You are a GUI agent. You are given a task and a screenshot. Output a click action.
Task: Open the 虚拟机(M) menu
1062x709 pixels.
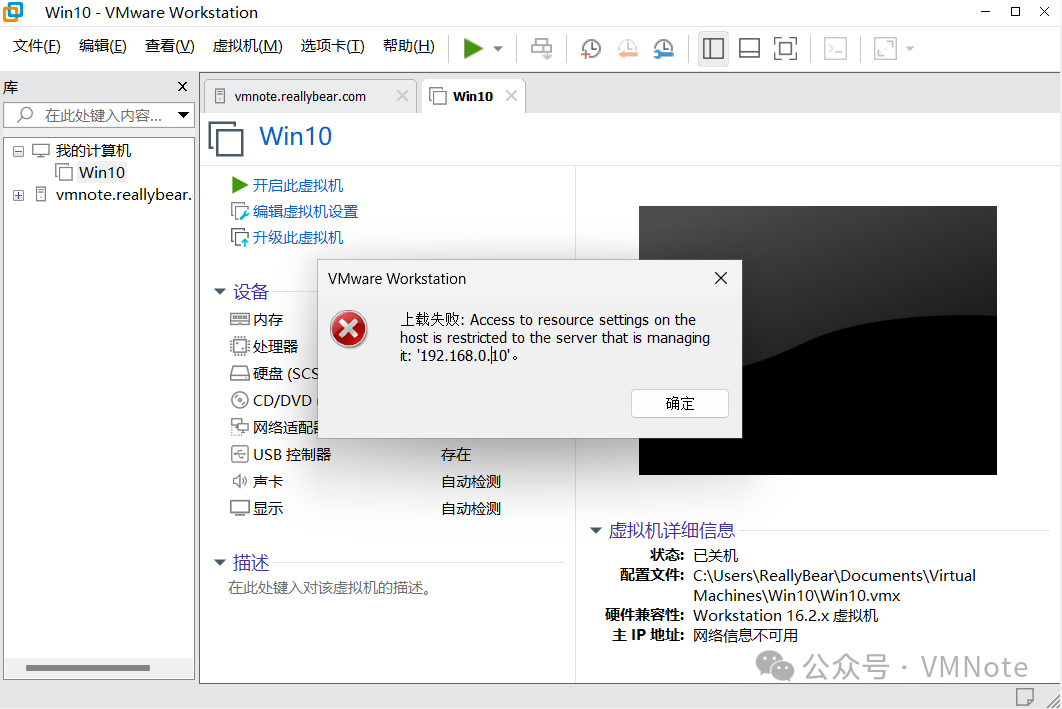[247, 45]
